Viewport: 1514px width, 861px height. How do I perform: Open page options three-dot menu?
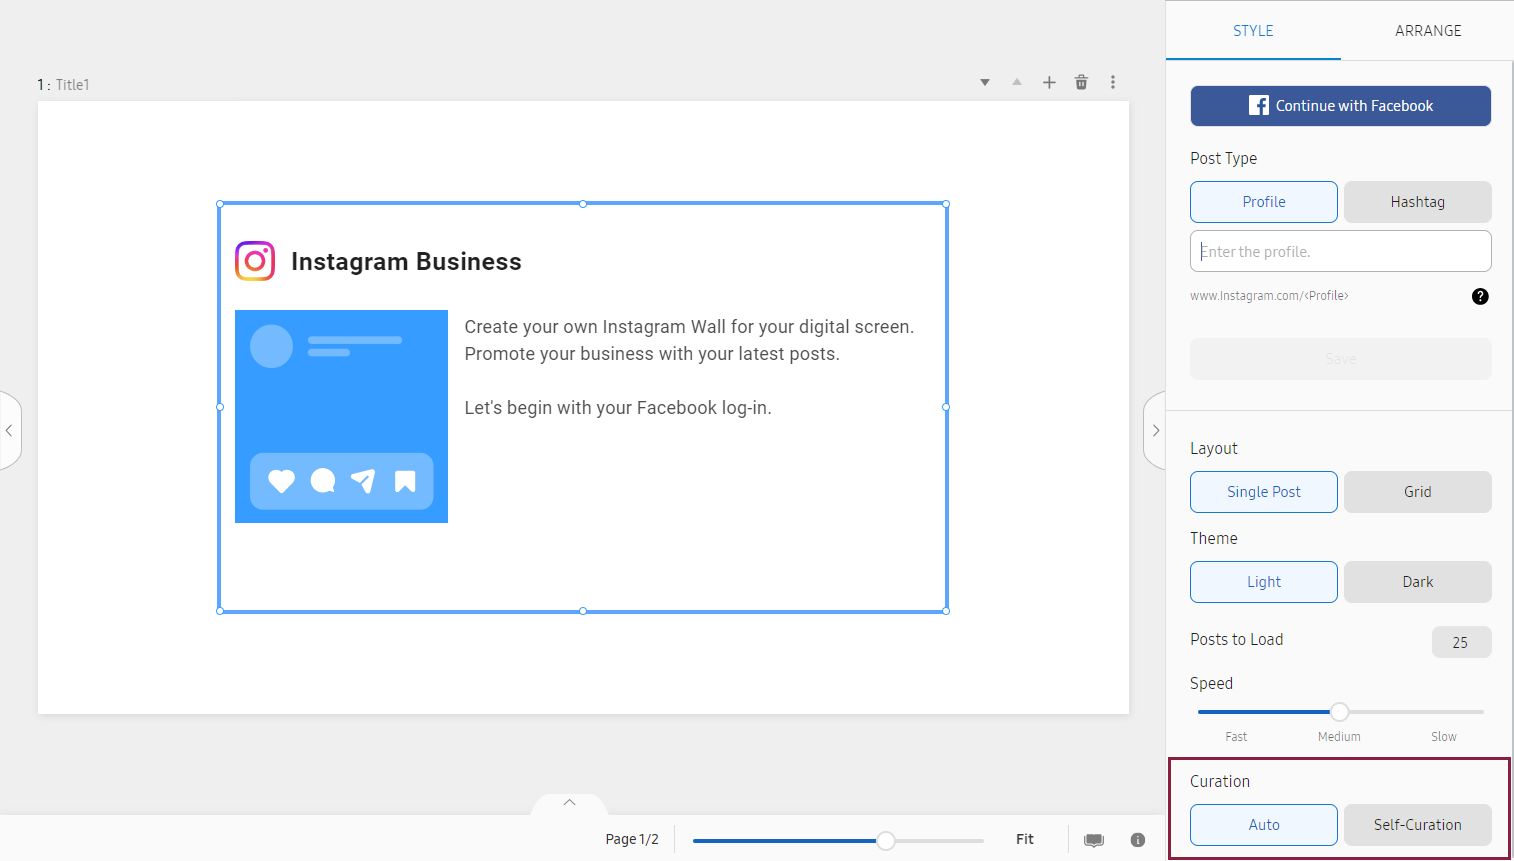point(1113,83)
